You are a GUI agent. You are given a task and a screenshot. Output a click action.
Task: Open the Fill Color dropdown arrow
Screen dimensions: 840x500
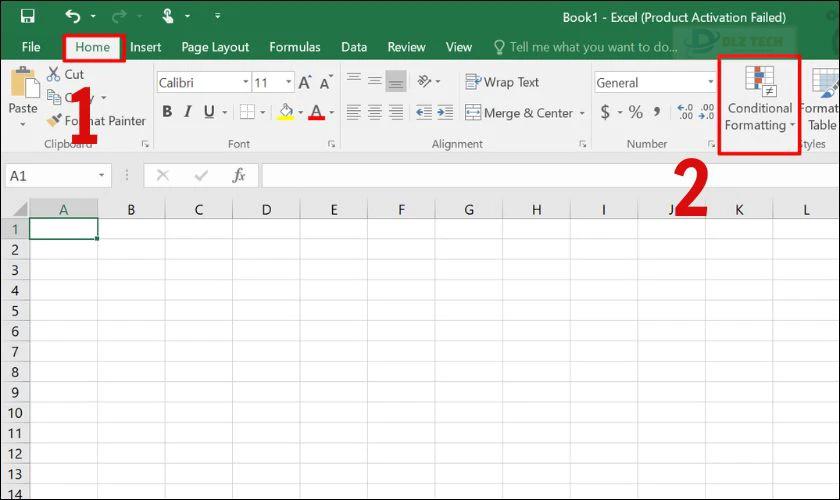tap(301, 113)
